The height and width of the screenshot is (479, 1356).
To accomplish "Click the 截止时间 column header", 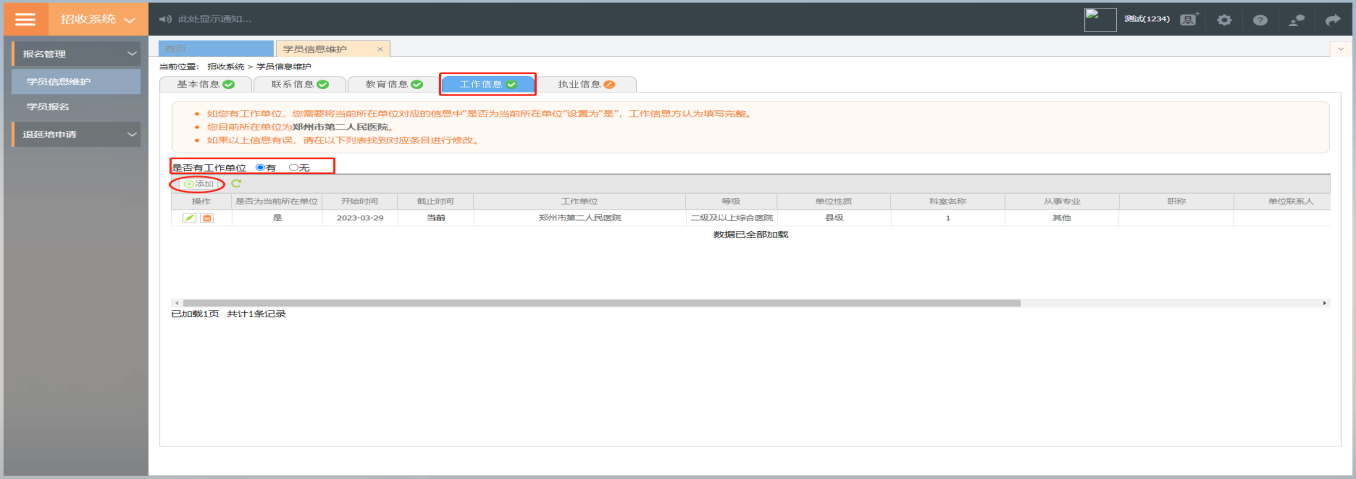I will (x=436, y=201).
